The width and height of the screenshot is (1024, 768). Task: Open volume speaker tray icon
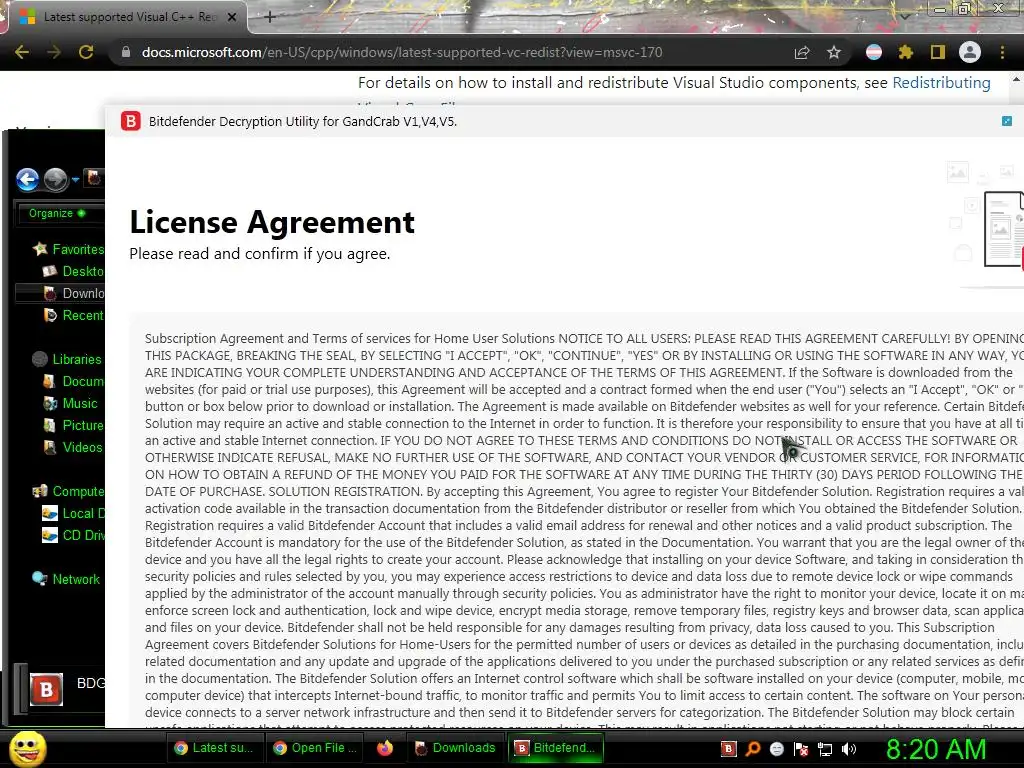849,749
